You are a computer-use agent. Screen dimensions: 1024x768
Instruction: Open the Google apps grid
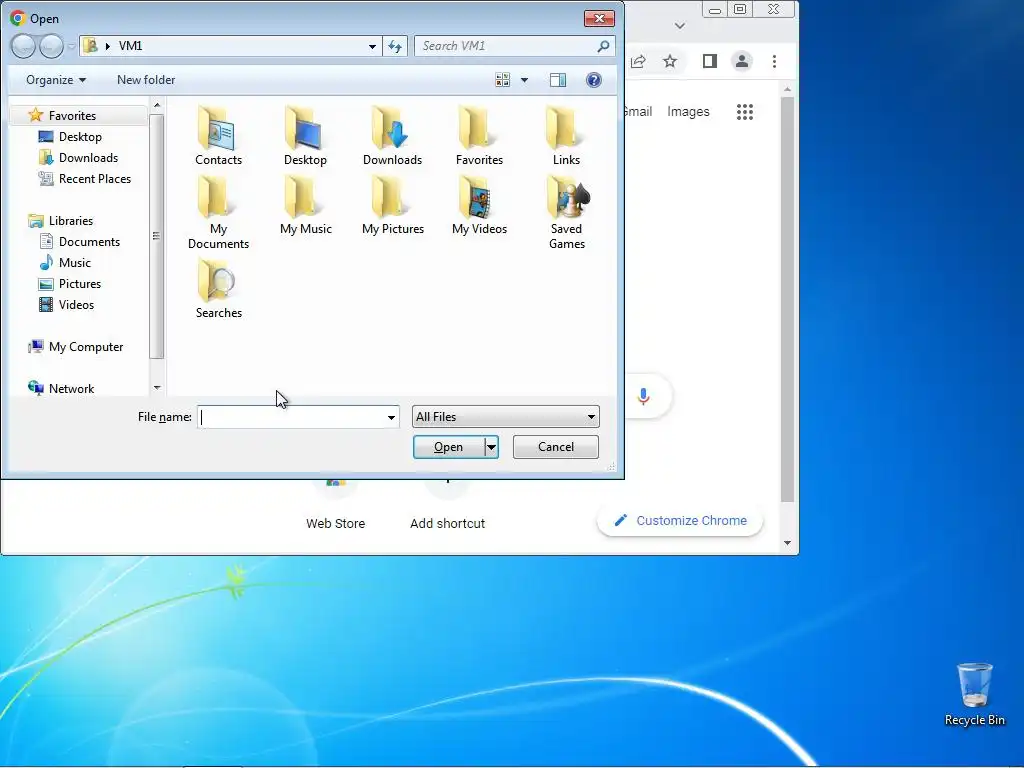pos(744,112)
